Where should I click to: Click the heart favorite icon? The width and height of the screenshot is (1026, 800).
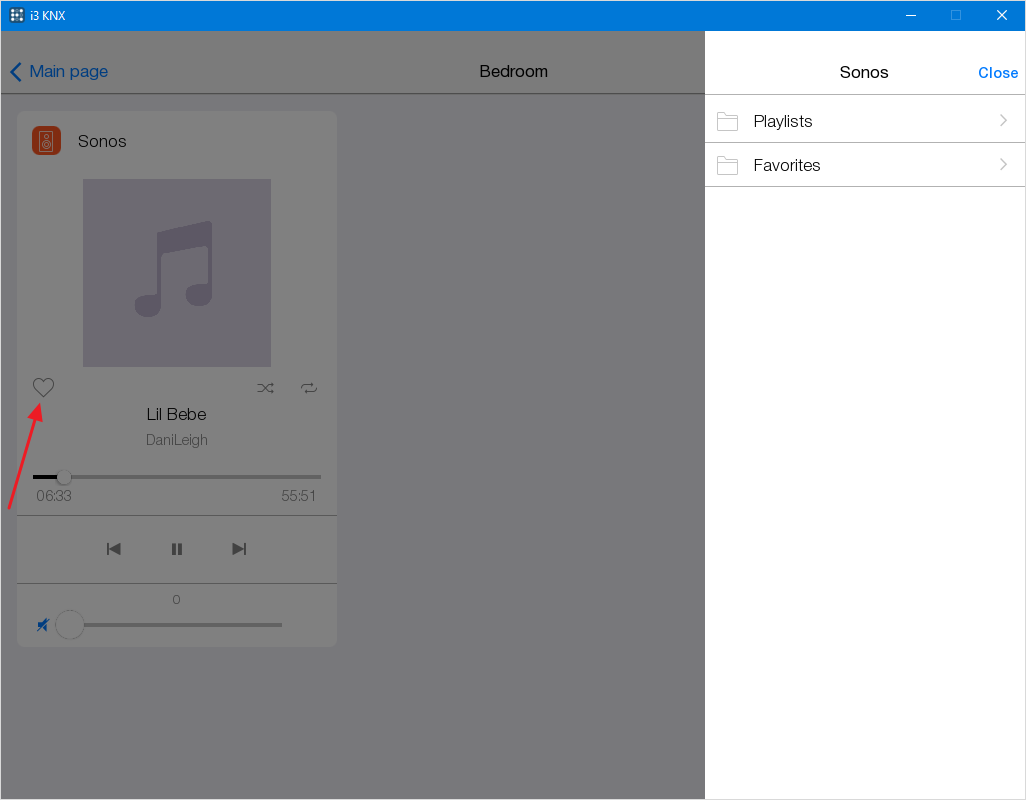point(43,388)
